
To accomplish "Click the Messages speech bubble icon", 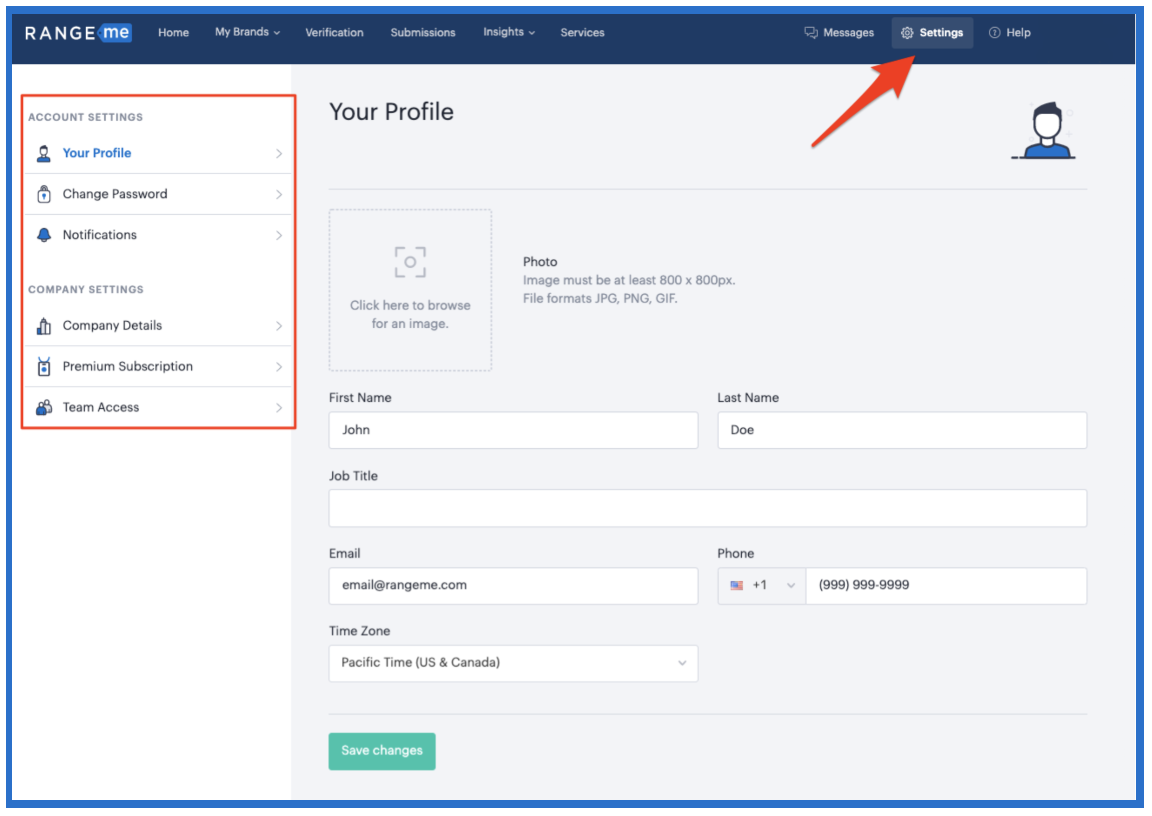I will point(811,32).
